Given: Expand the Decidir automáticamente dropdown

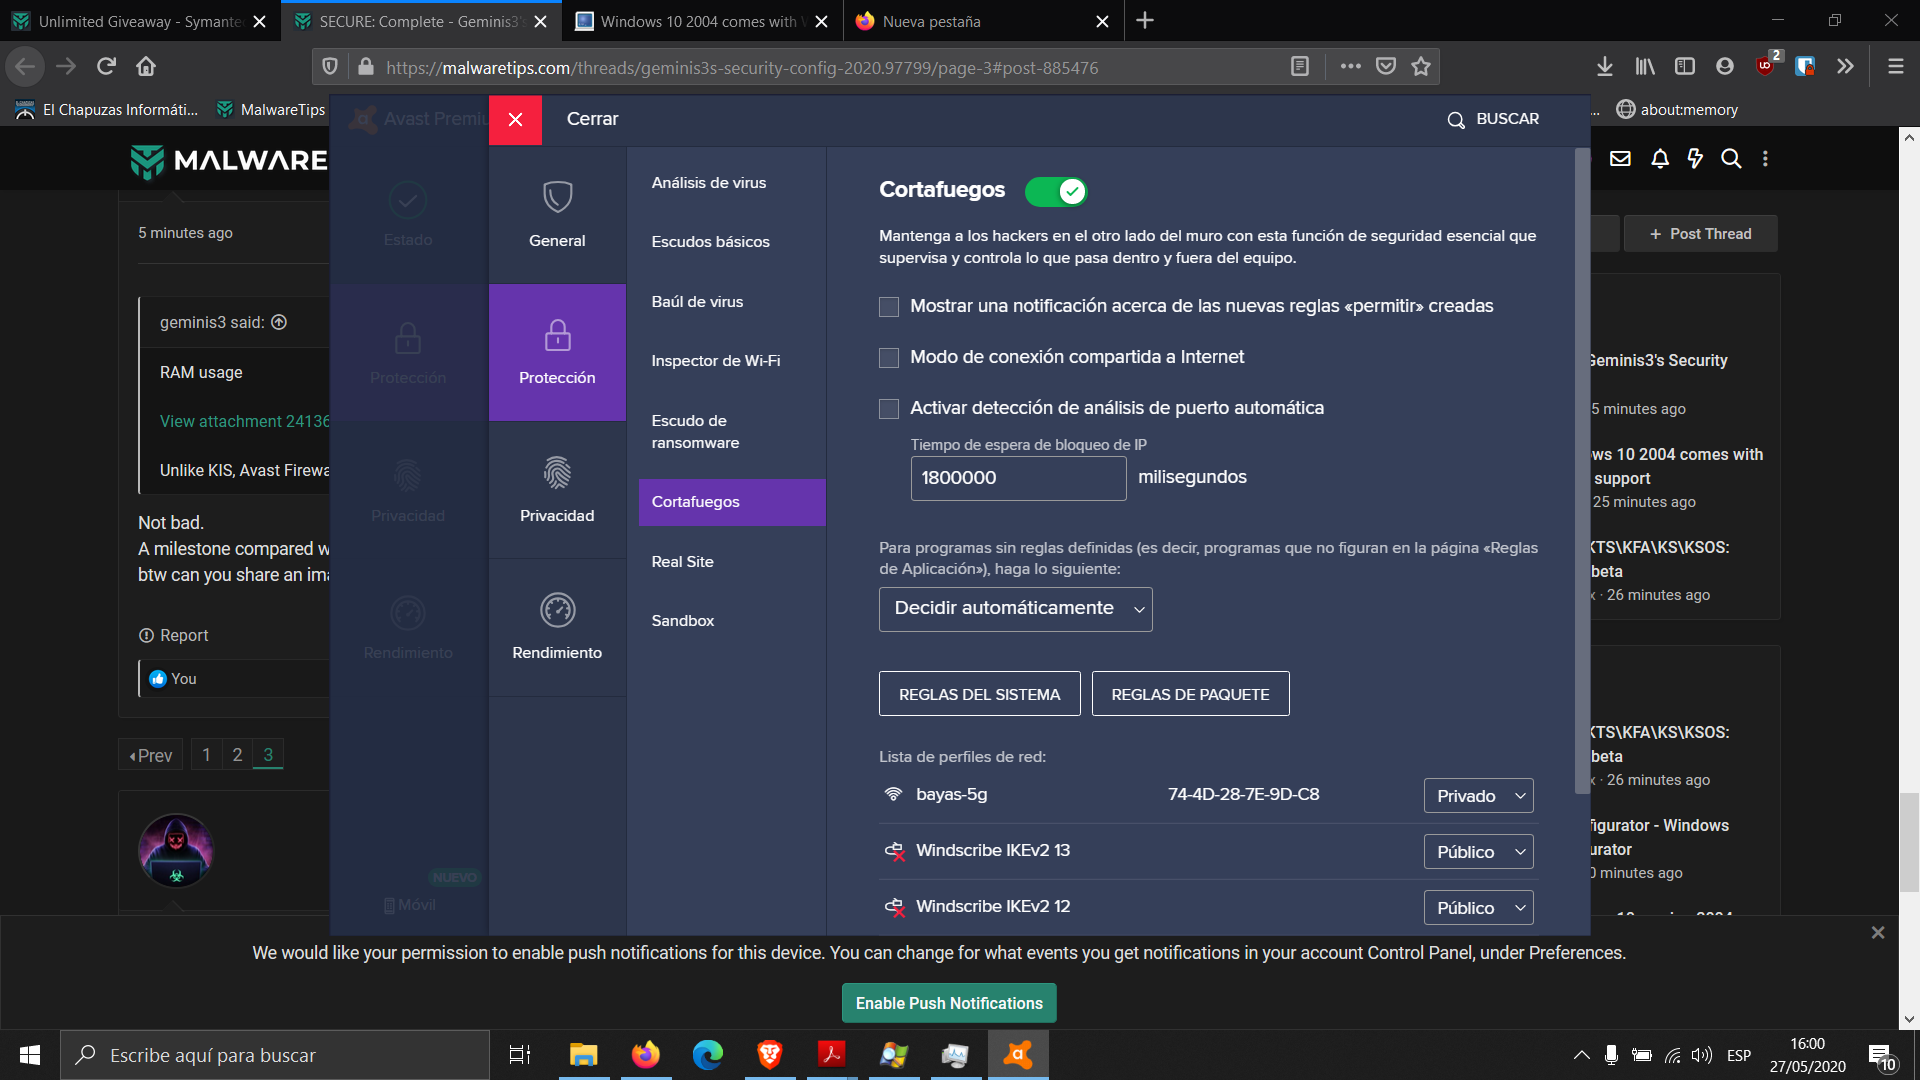Looking at the screenshot, I should (1015, 609).
